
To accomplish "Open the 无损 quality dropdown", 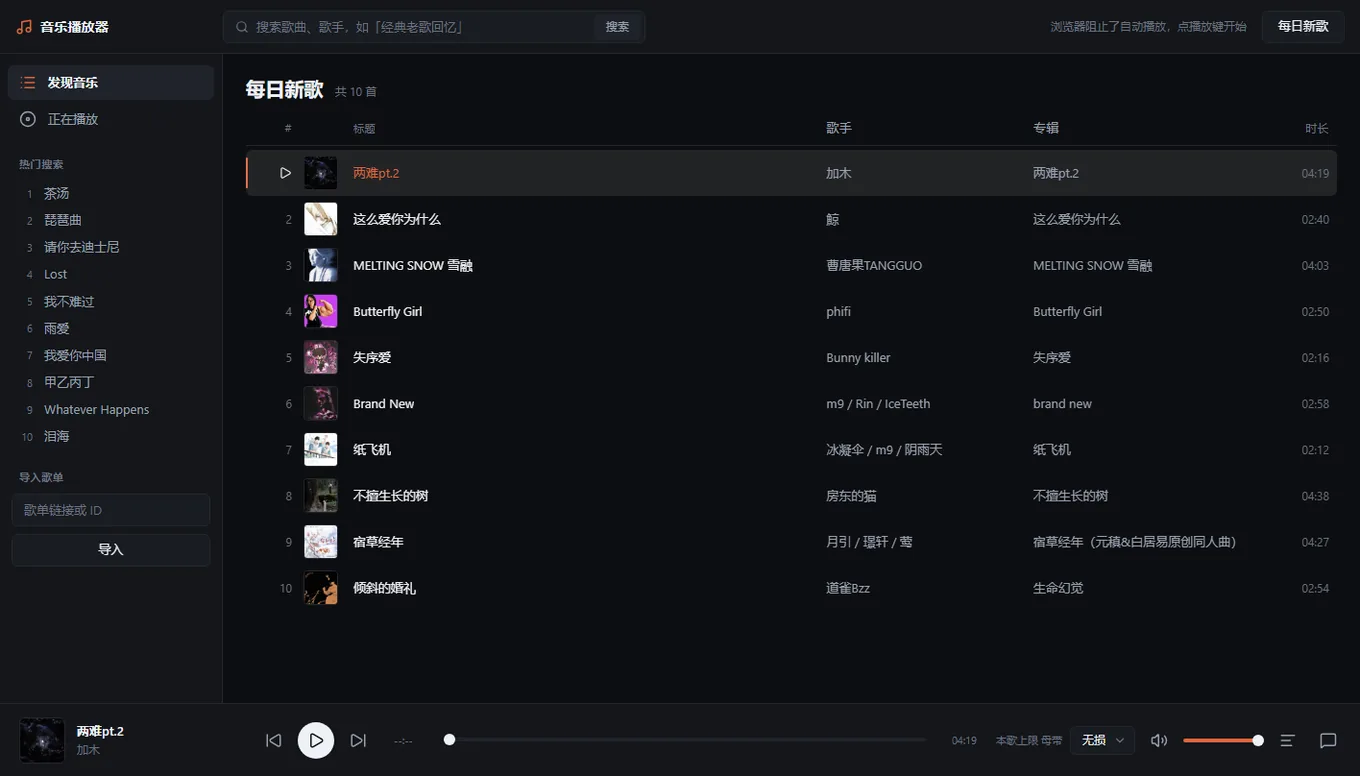I will (1102, 740).
